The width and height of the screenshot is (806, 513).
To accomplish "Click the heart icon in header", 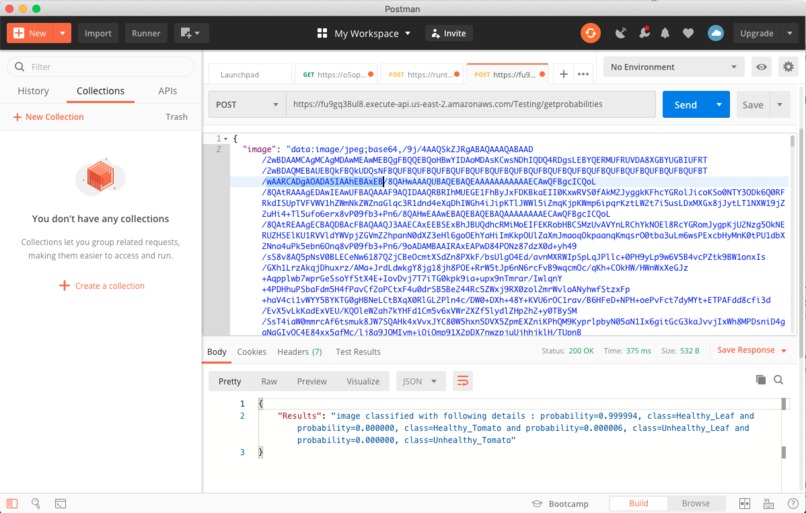I will [688, 33].
